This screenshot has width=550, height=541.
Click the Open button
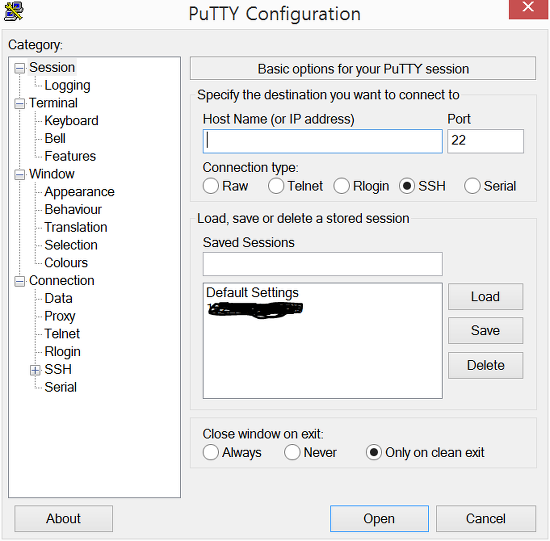(379, 519)
